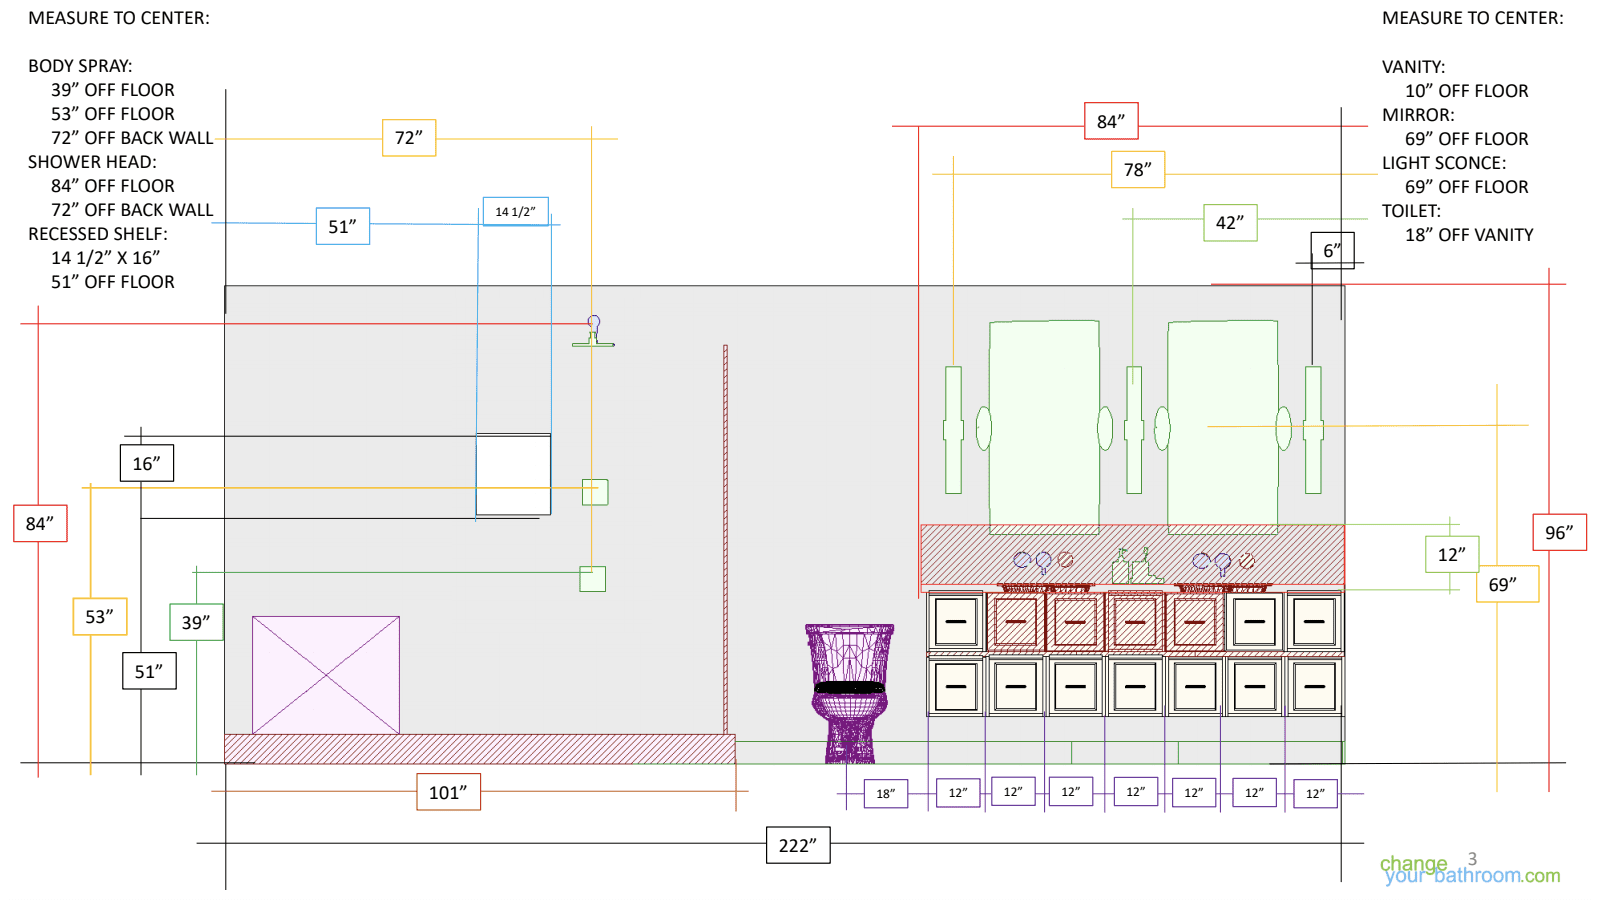
Task: Click the 18" toilet spacing label
Action: (x=886, y=794)
